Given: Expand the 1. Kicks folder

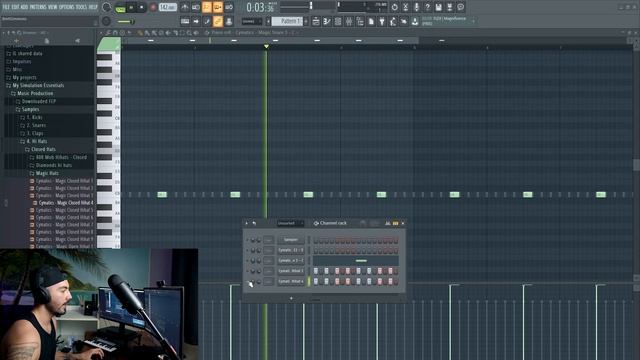Looking at the screenshot, I should (34, 118).
